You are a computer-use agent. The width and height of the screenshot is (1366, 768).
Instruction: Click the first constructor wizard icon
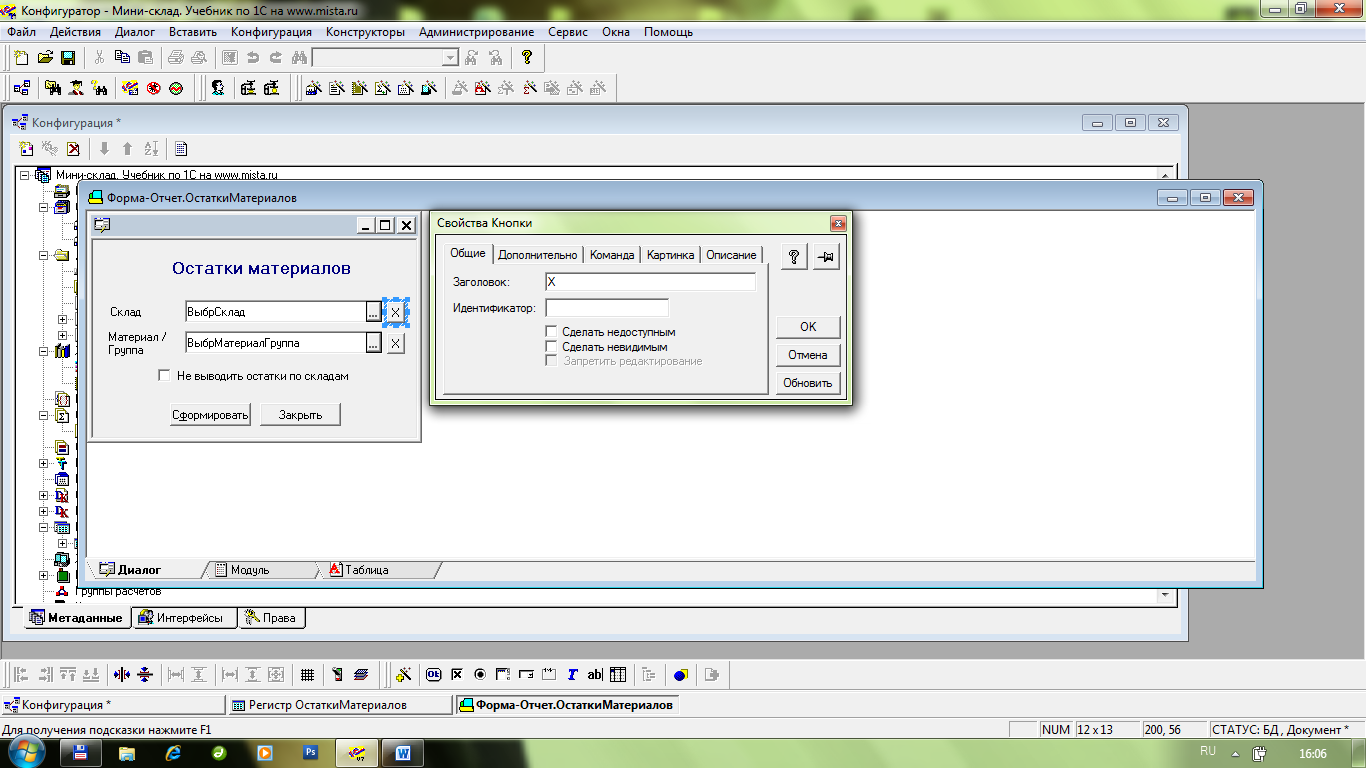point(313,88)
